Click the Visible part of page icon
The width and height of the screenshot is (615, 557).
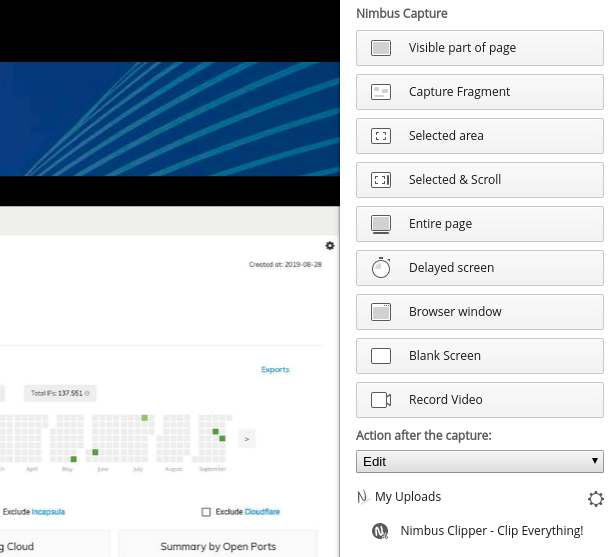(381, 48)
